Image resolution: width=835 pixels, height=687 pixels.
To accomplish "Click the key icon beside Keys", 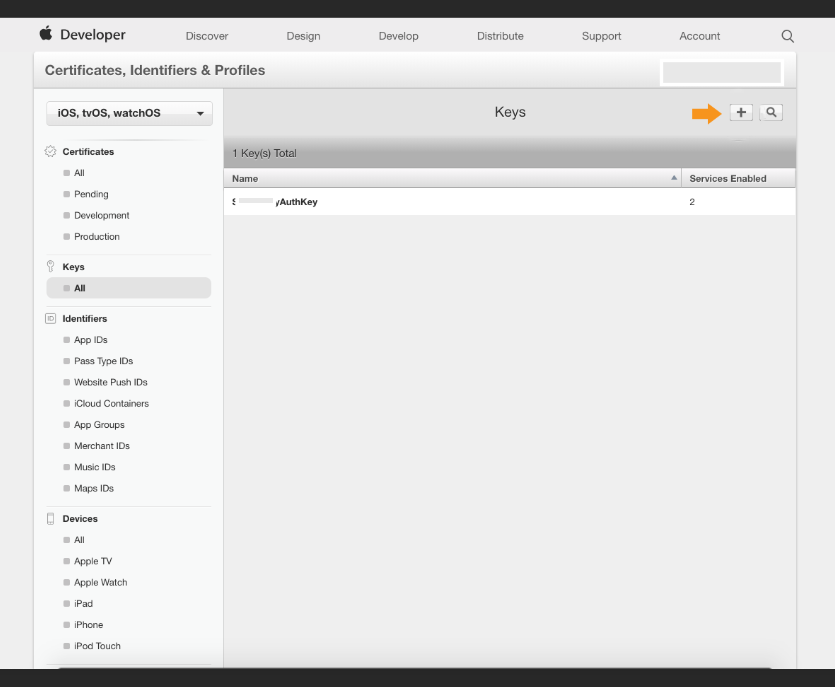I will (x=52, y=267).
